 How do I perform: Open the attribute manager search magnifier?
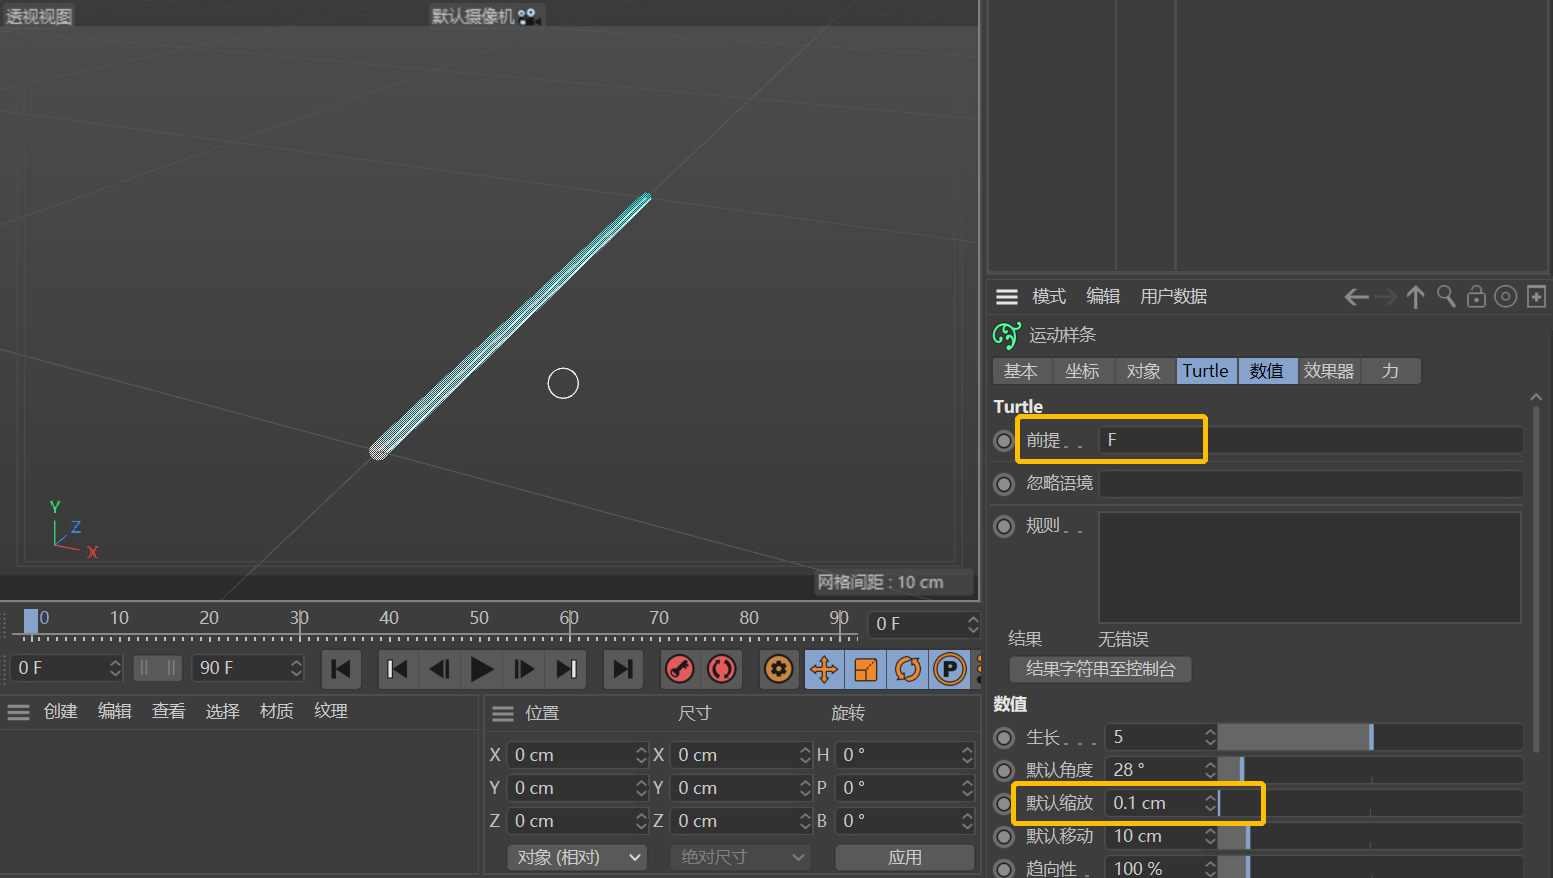[1446, 296]
